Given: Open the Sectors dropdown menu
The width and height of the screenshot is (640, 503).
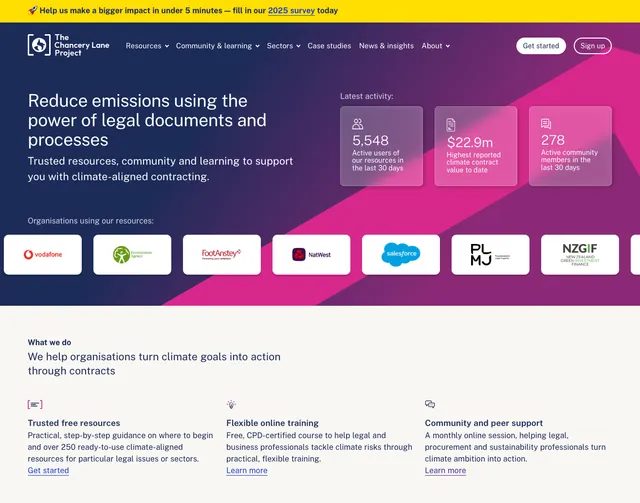Looking at the screenshot, I should [x=283, y=46].
